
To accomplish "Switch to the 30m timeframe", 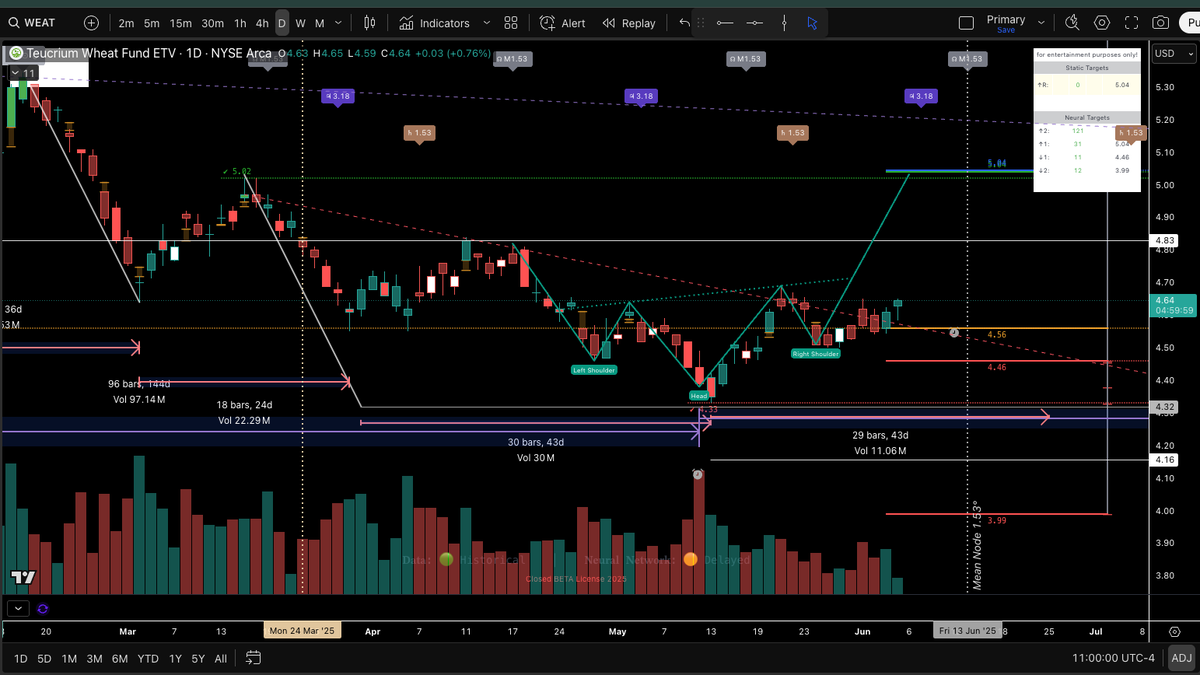I will click(x=212, y=23).
